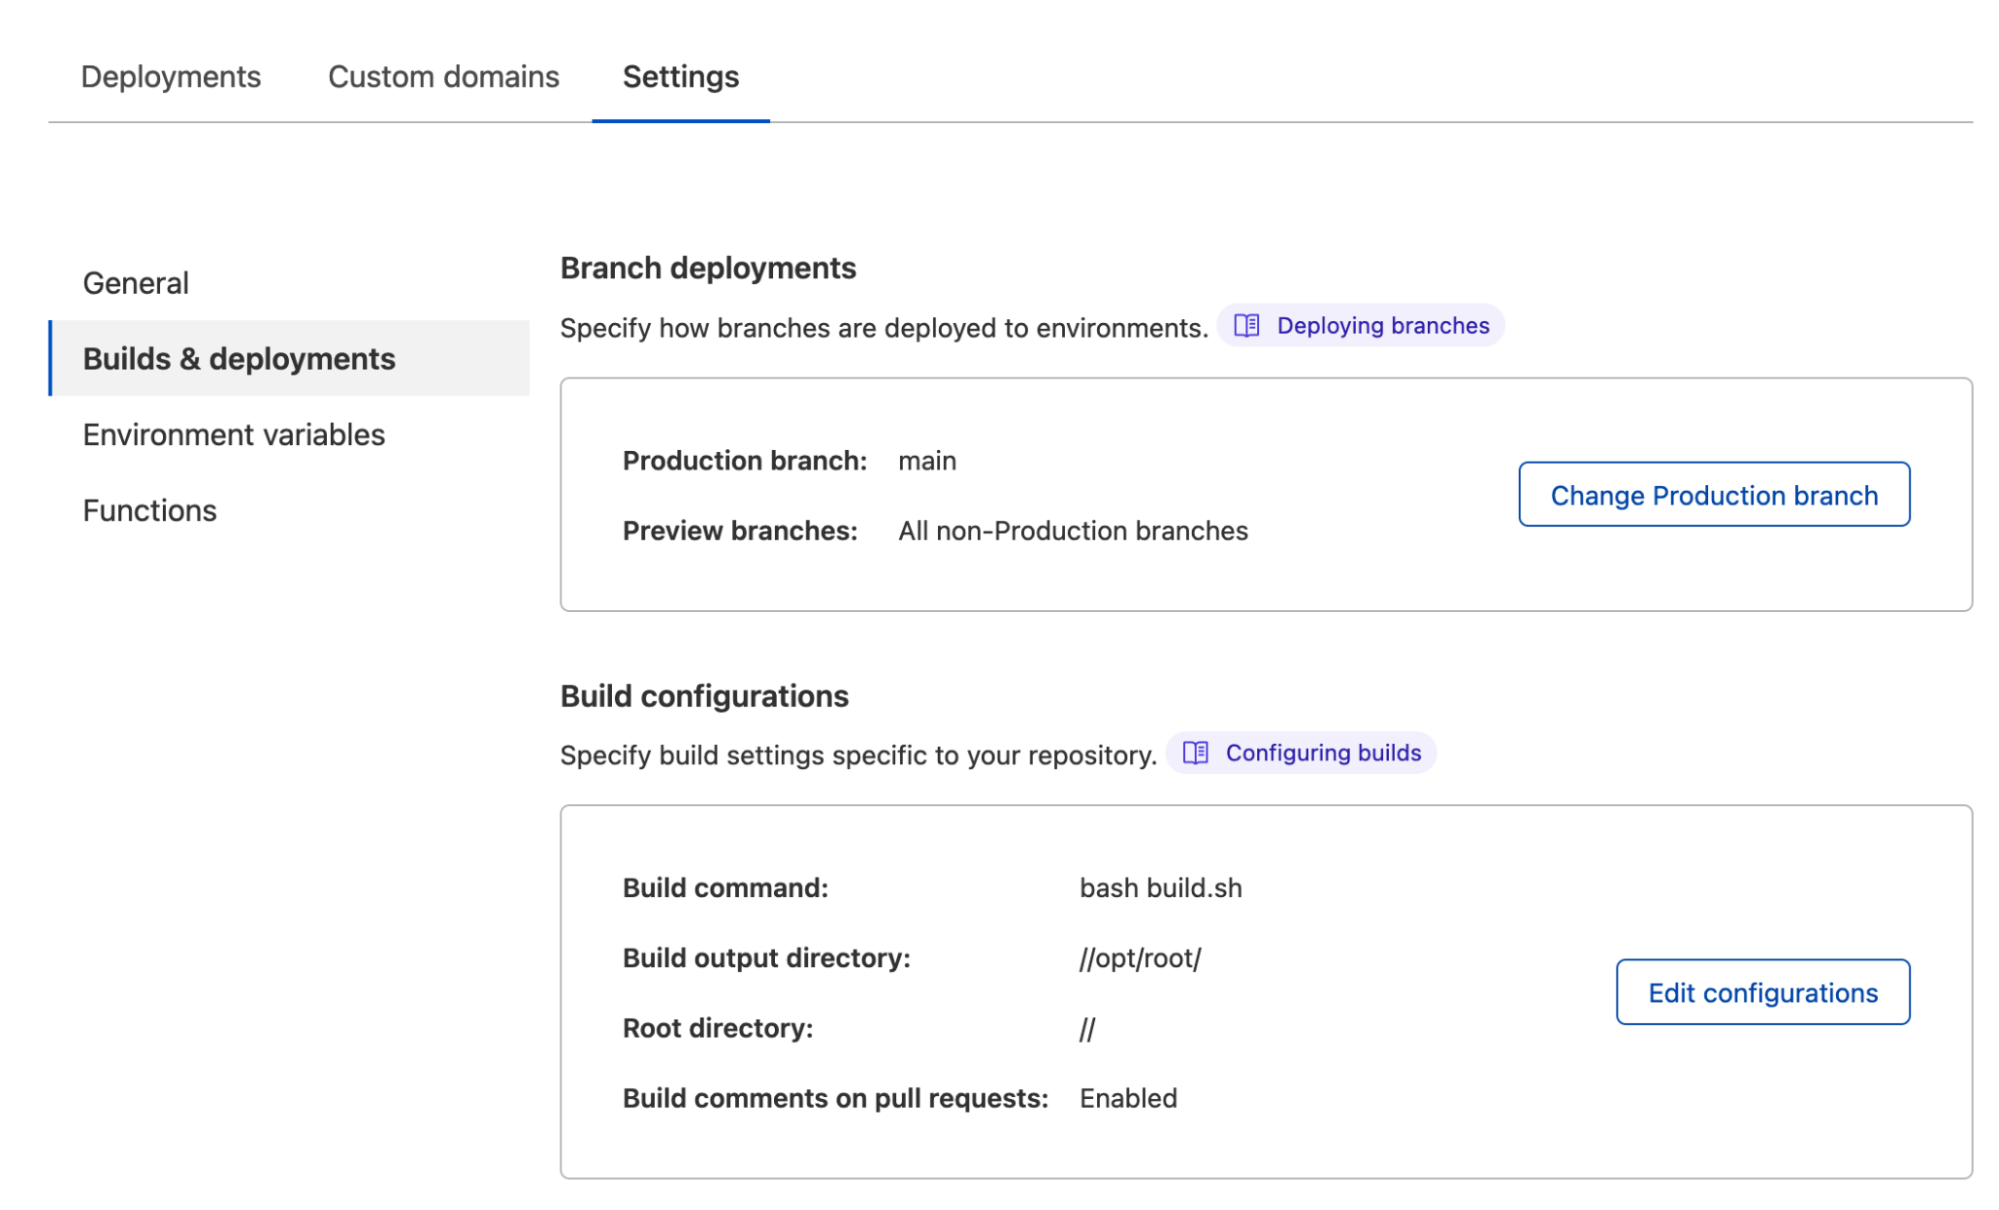Viewport: 1999px width, 1210px height.
Task: Click the Change Production branch button
Action: [1713, 494]
